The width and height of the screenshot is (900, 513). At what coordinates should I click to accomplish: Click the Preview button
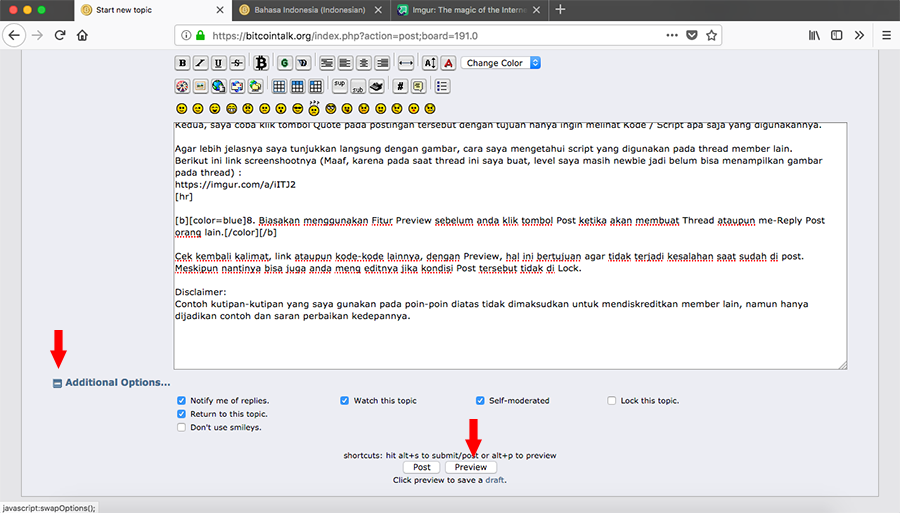(471, 467)
